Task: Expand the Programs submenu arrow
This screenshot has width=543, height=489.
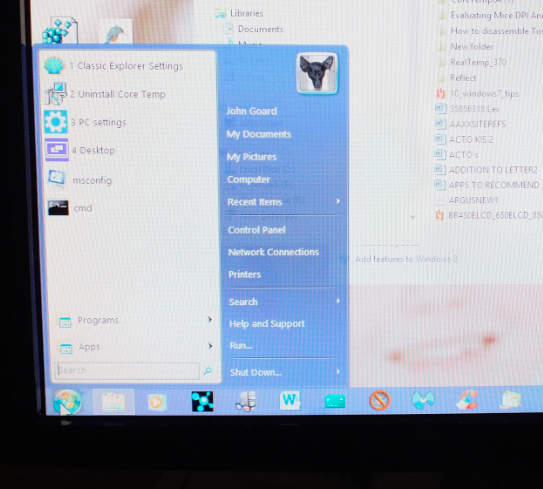Action: [210, 319]
